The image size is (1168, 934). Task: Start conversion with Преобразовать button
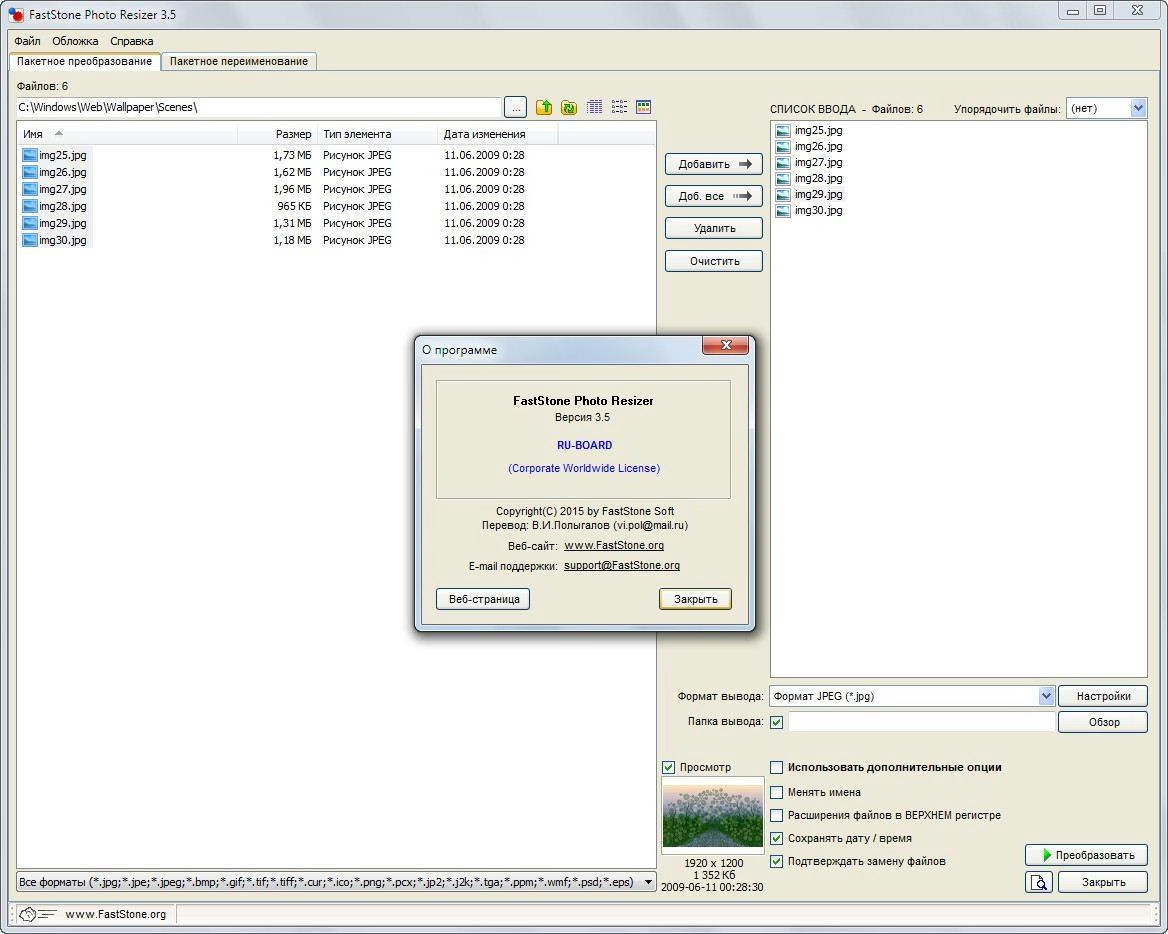coord(1087,855)
